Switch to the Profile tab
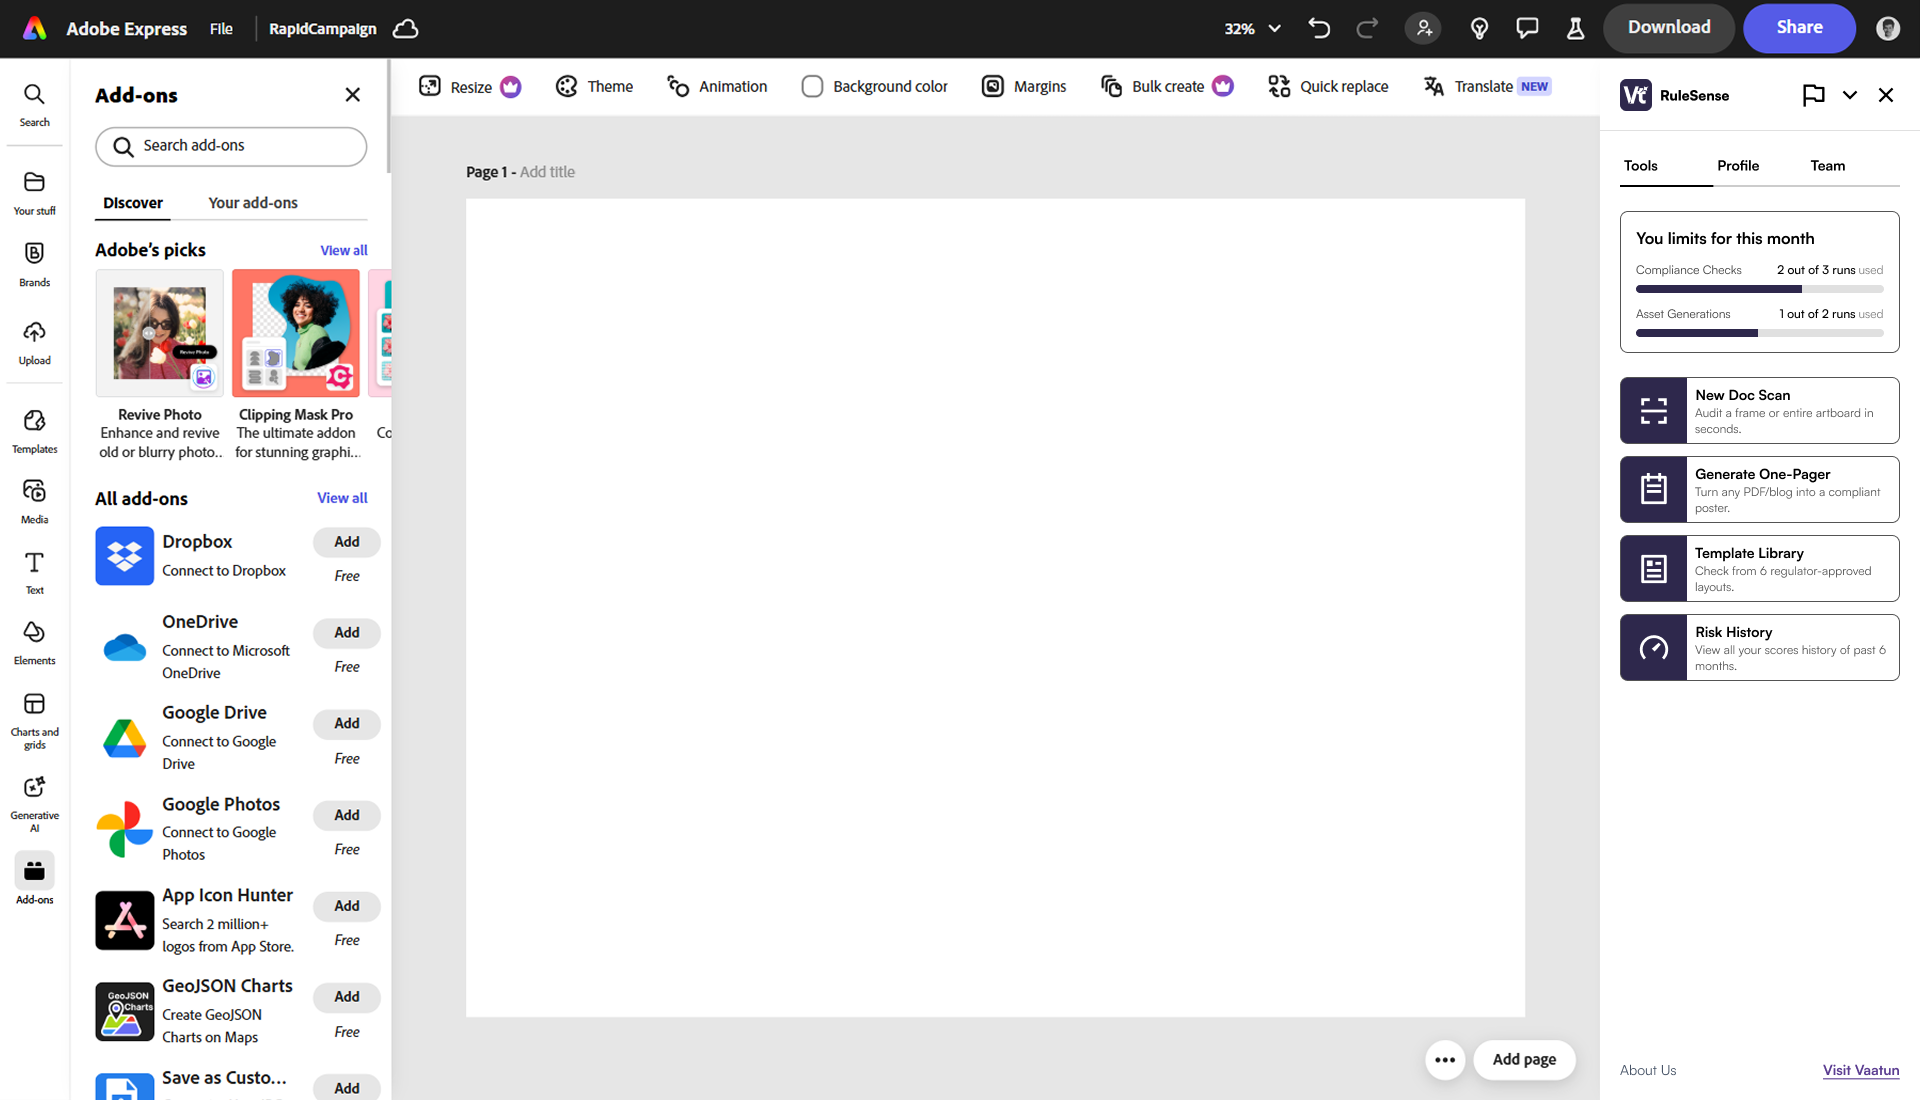 1737,166
